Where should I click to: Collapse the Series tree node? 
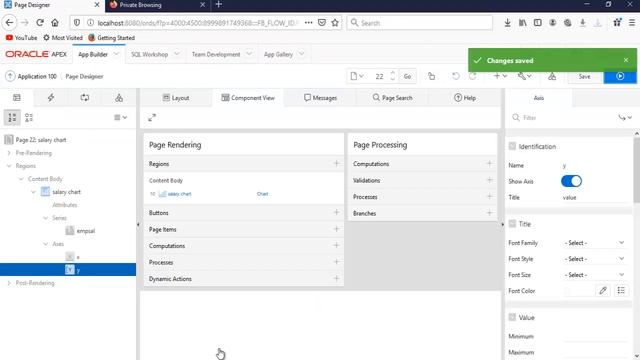(x=46, y=218)
